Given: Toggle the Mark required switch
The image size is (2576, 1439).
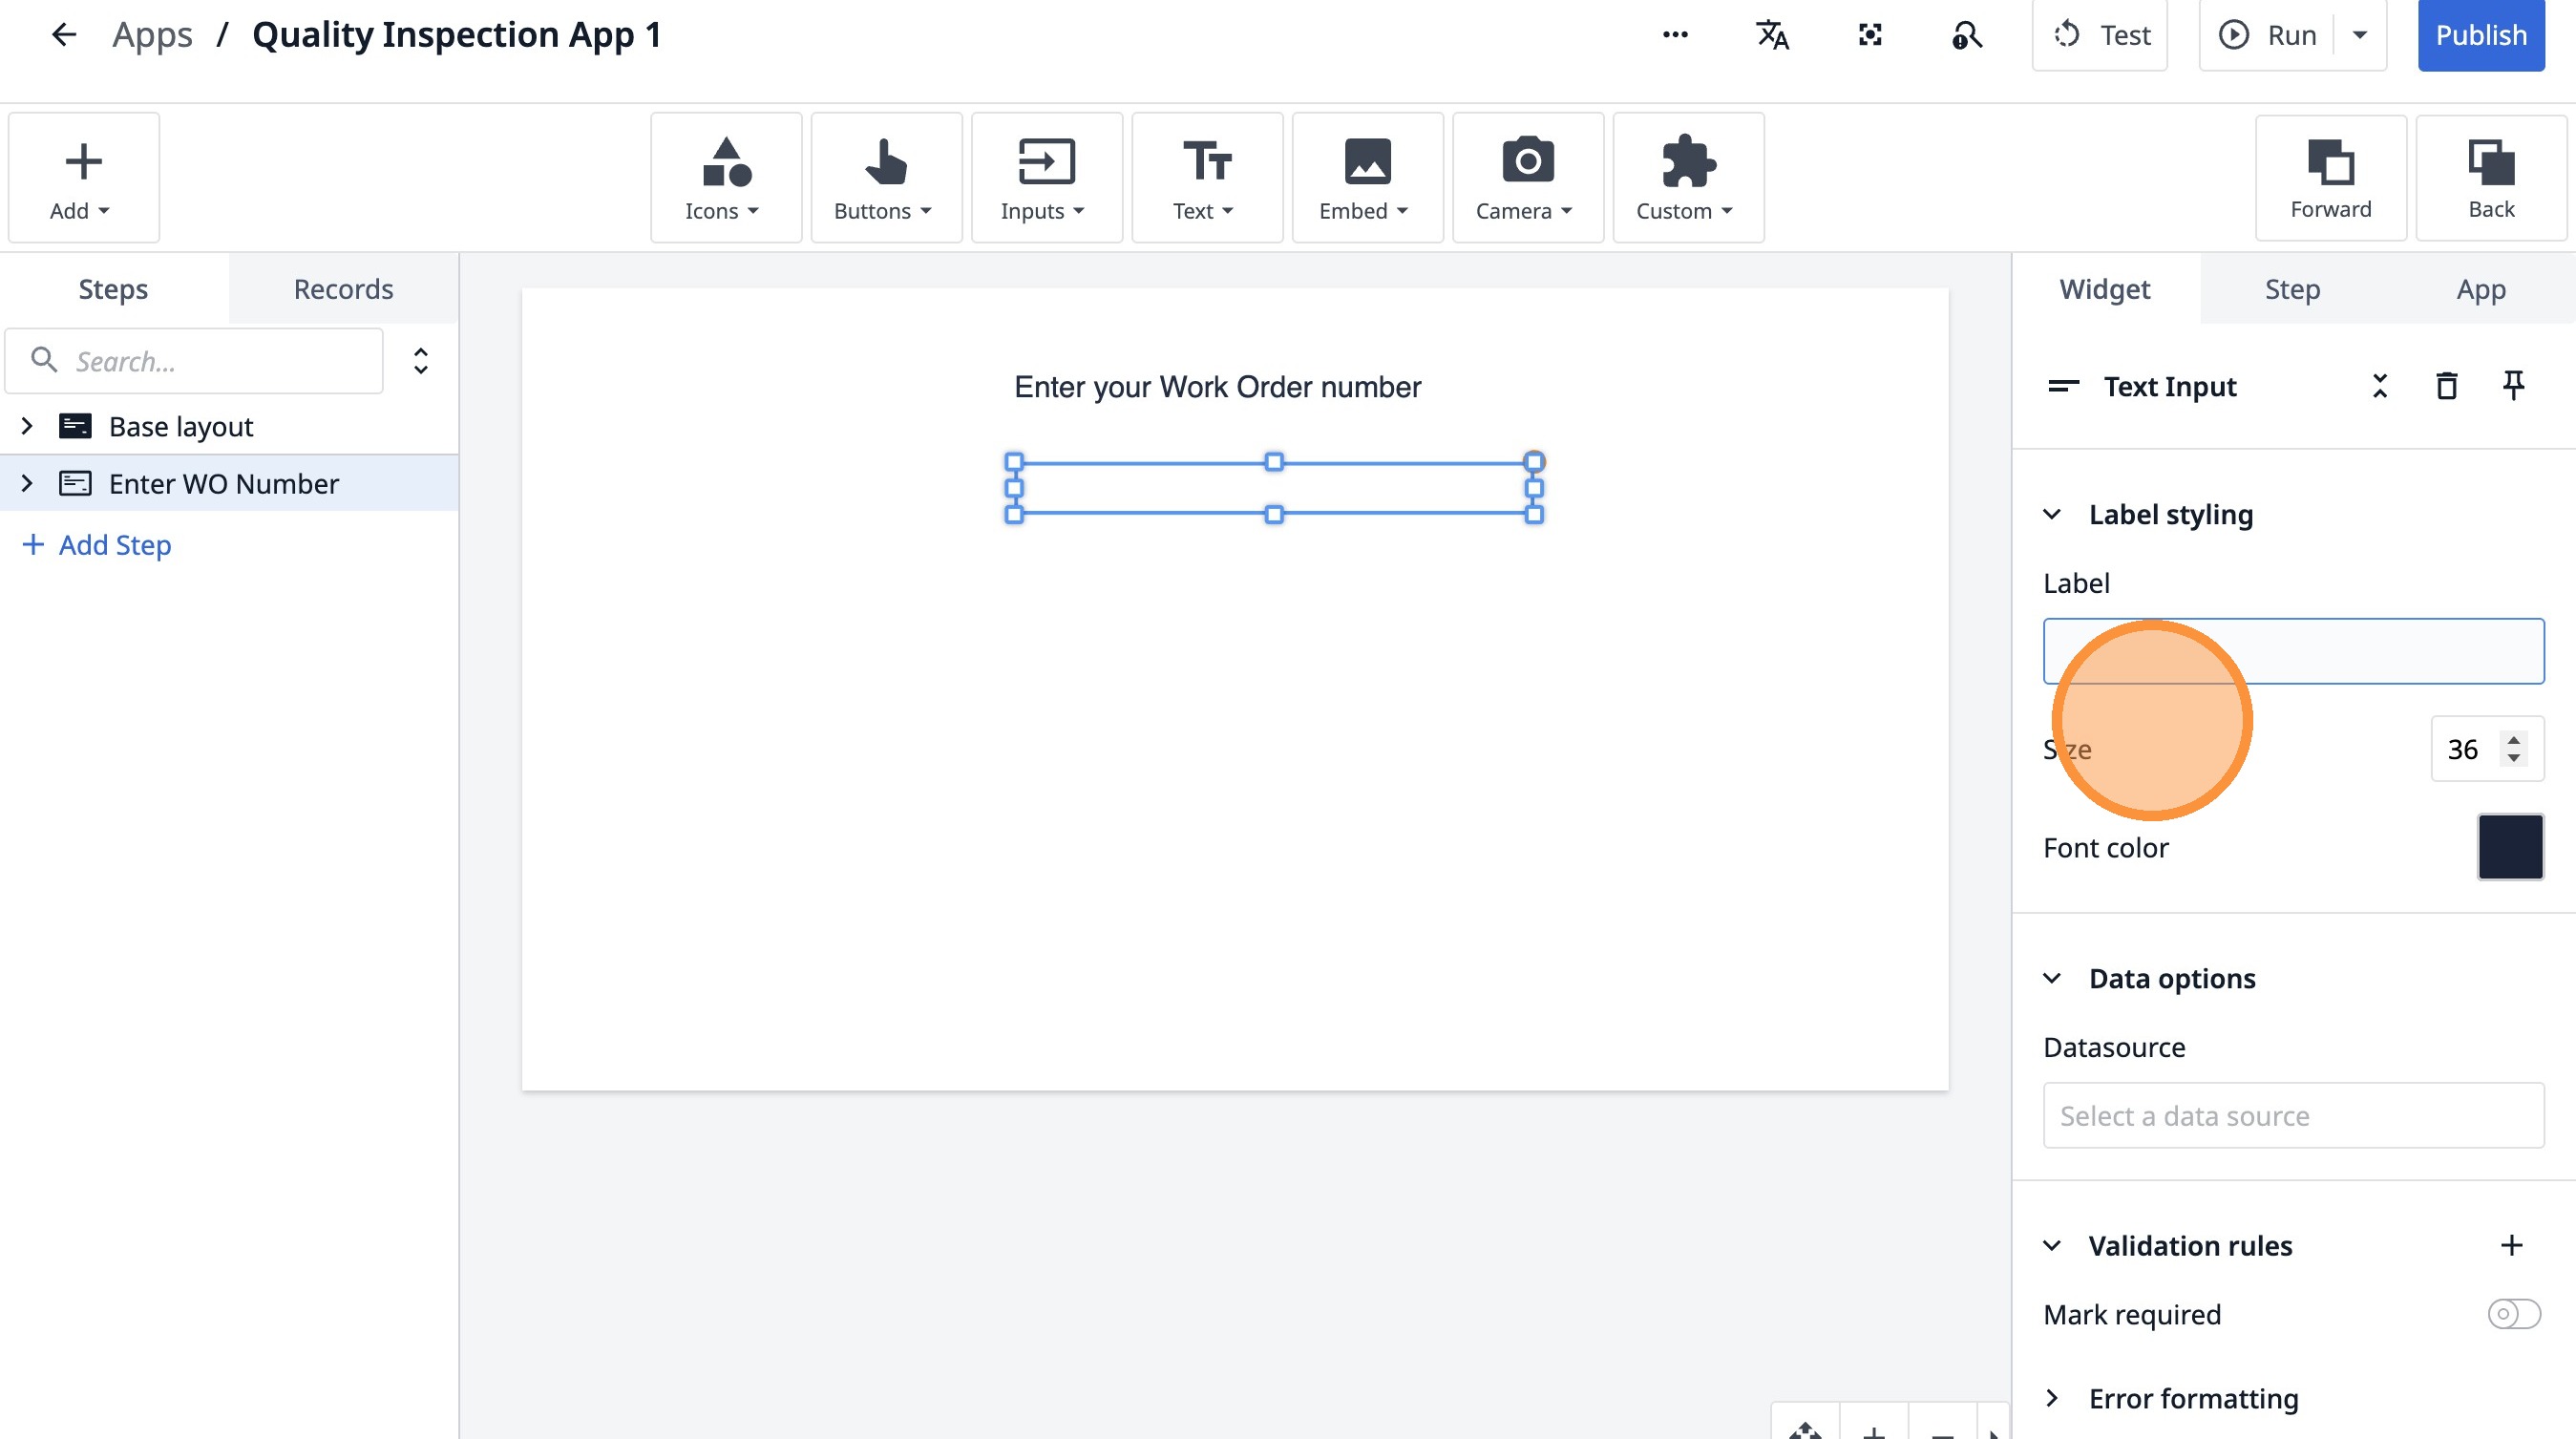Looking at the screenshot, I should pos(2513,1313).
